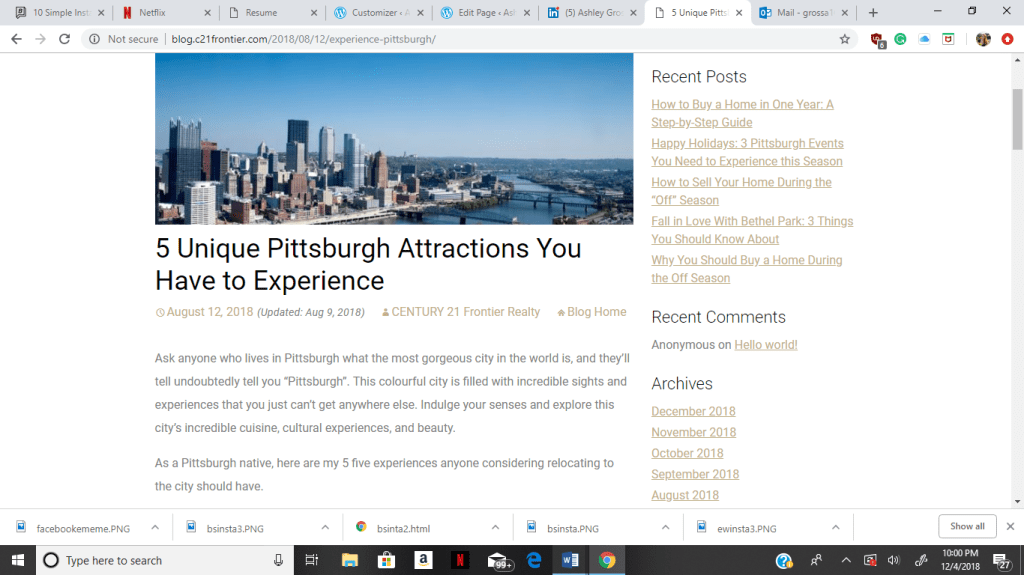Expand options for facebookememe.PNG download
This screenshot has height=575, width=1024.
(155, 527)
